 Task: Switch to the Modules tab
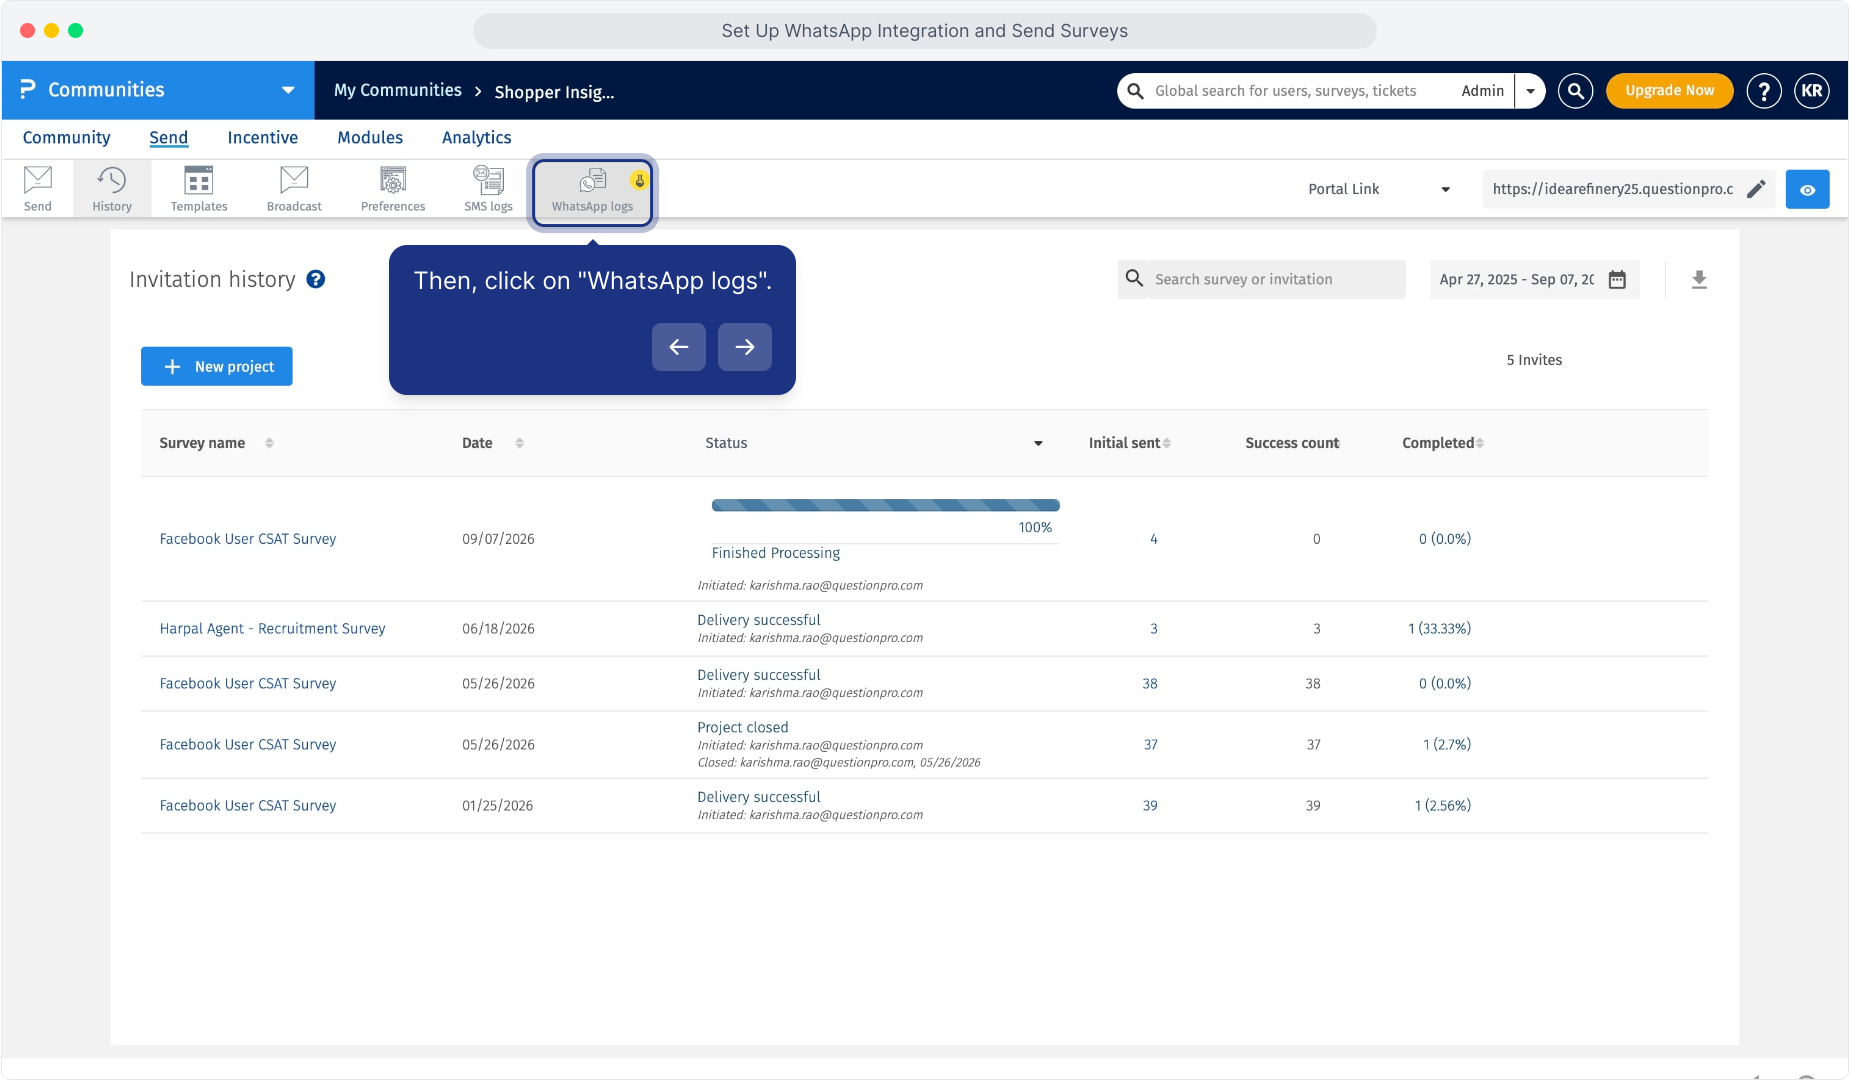[370, 138]
